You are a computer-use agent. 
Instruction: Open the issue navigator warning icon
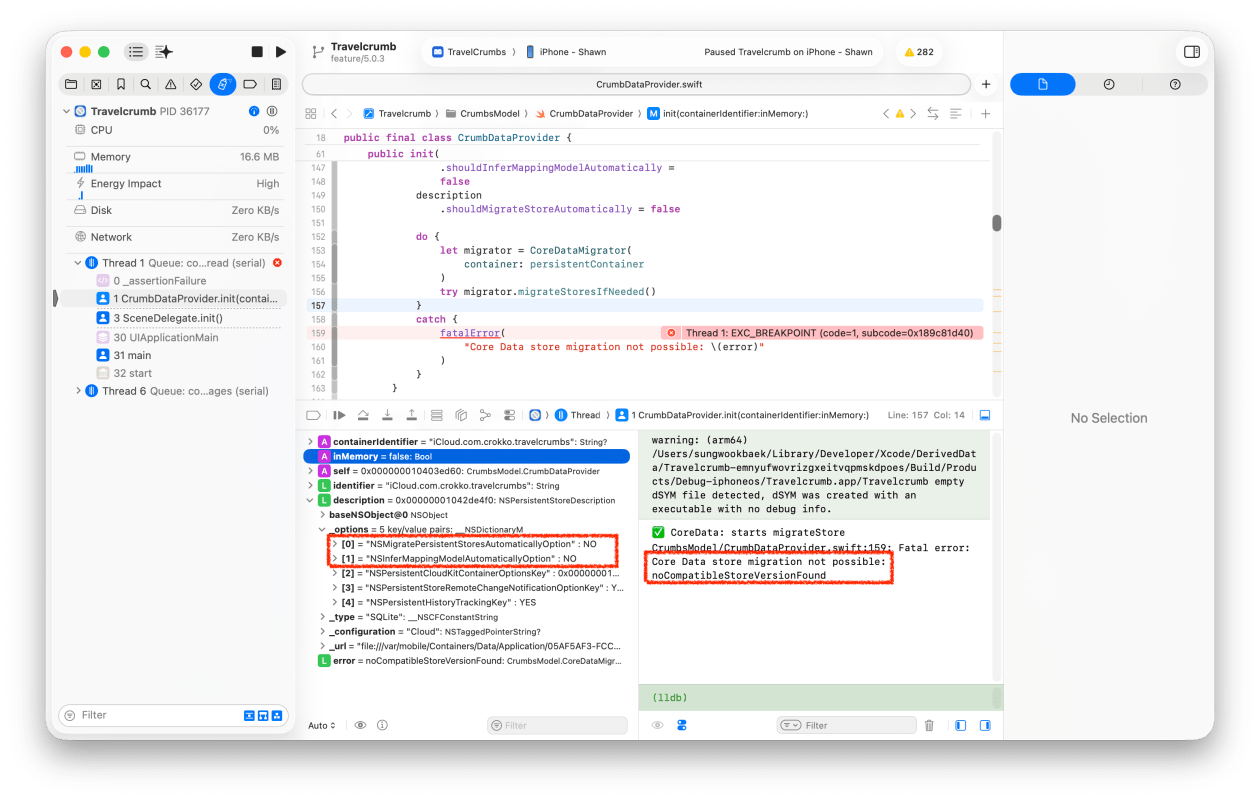pos(171,85)
